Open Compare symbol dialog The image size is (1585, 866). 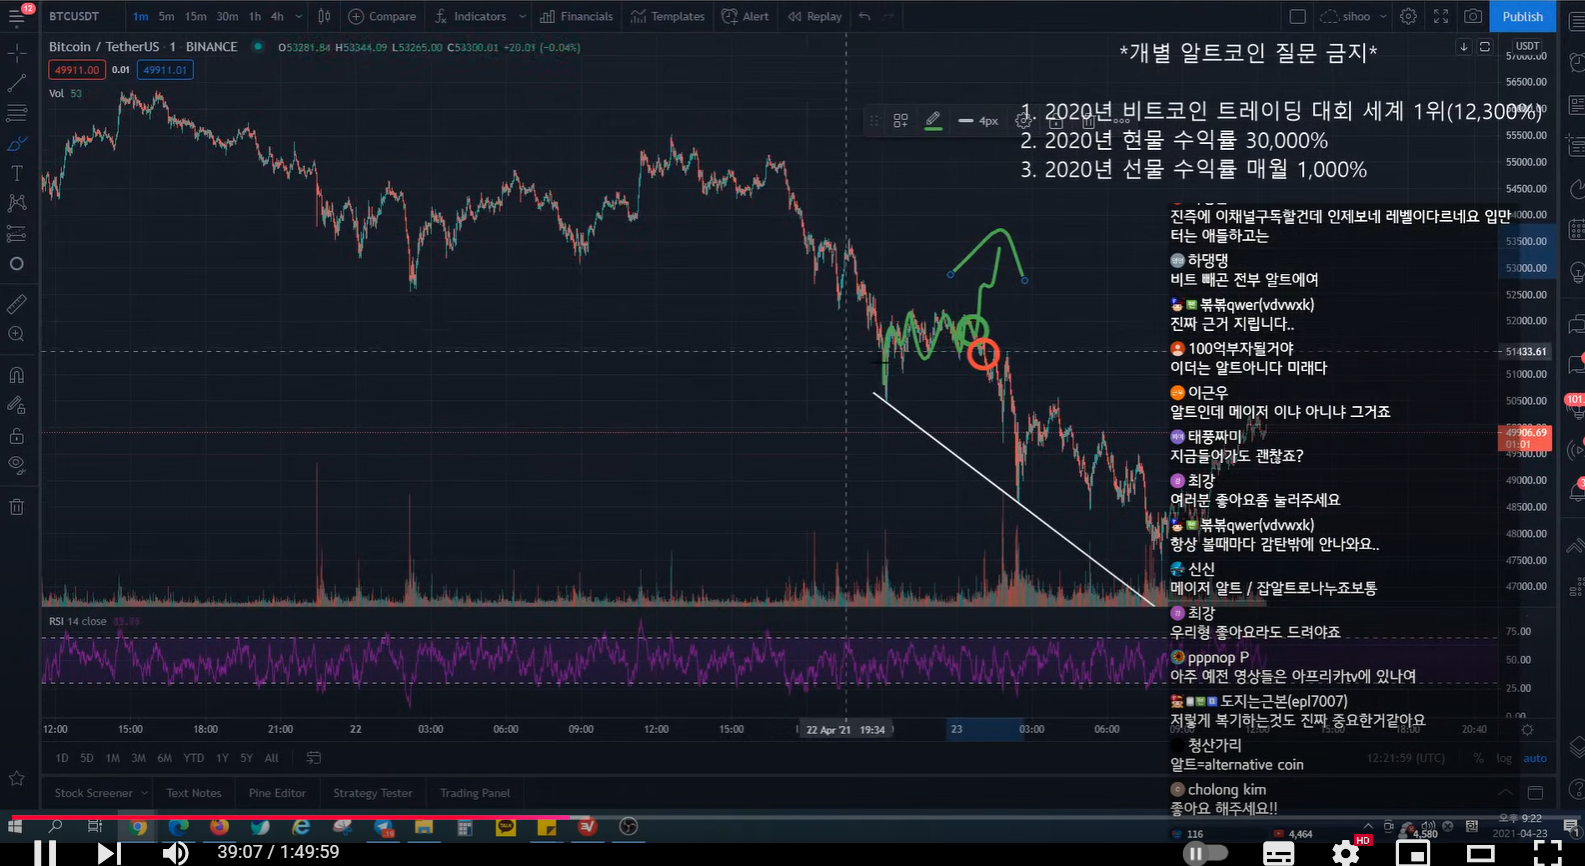(382, 17)
